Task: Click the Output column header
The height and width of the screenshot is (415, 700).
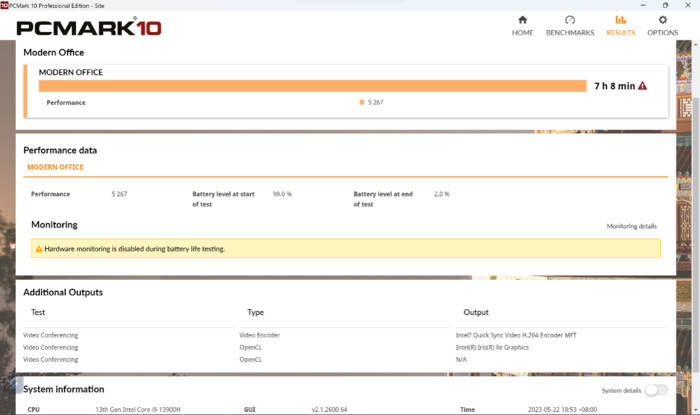Action: pos(476,312)
